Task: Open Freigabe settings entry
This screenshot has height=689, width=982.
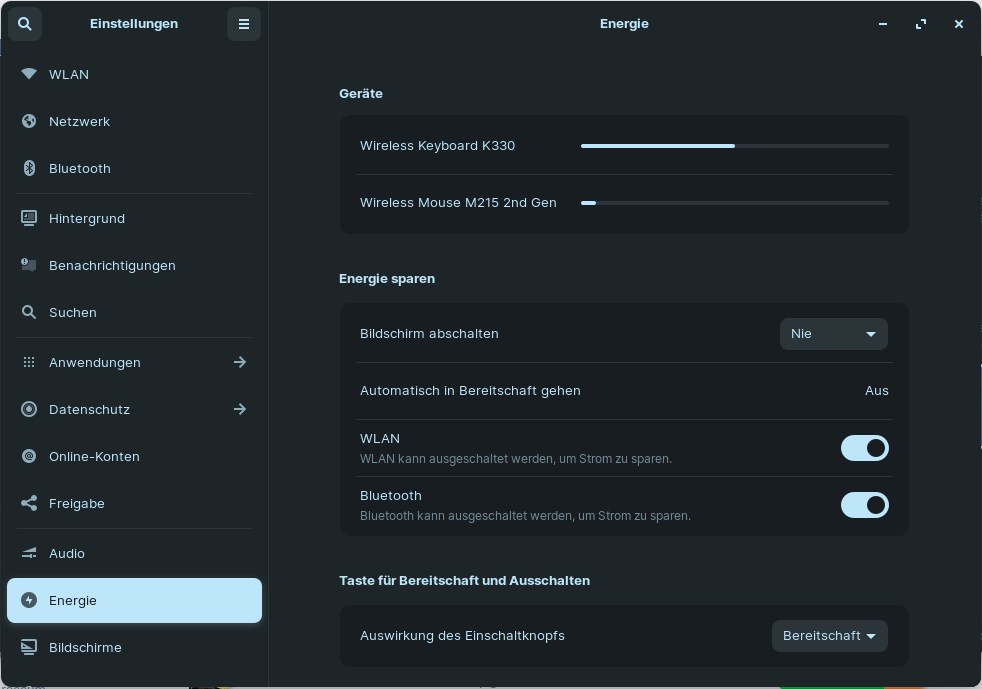Action: [134, 503]
